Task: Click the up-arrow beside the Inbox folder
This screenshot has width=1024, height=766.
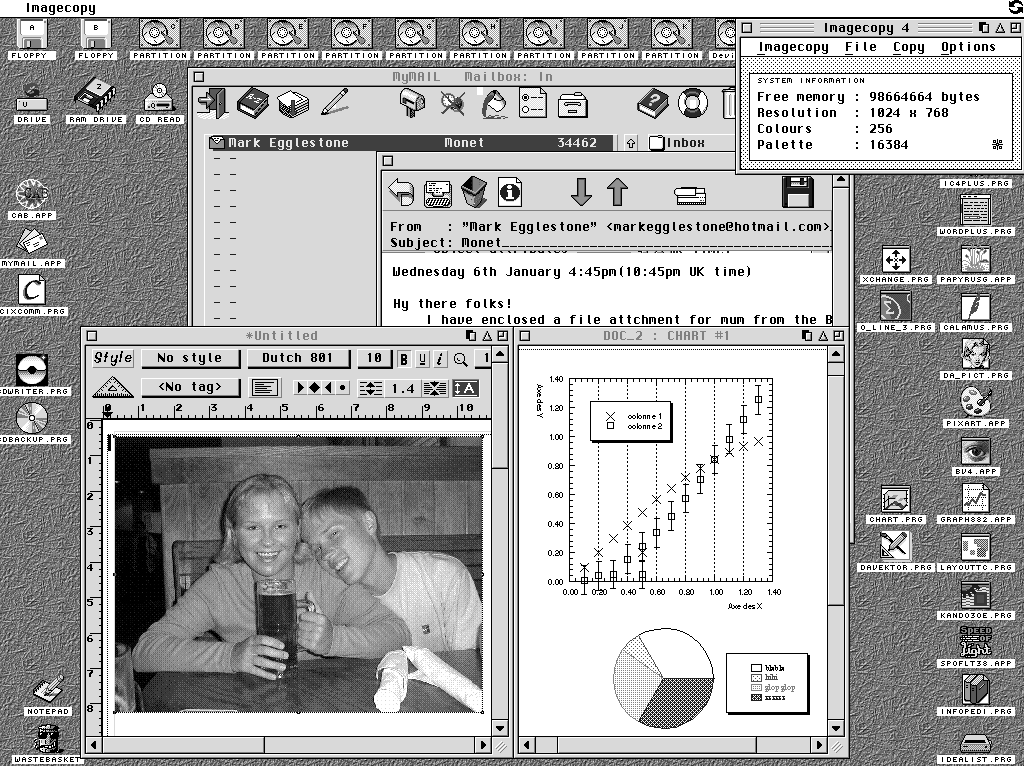Action: click(630, 143)
